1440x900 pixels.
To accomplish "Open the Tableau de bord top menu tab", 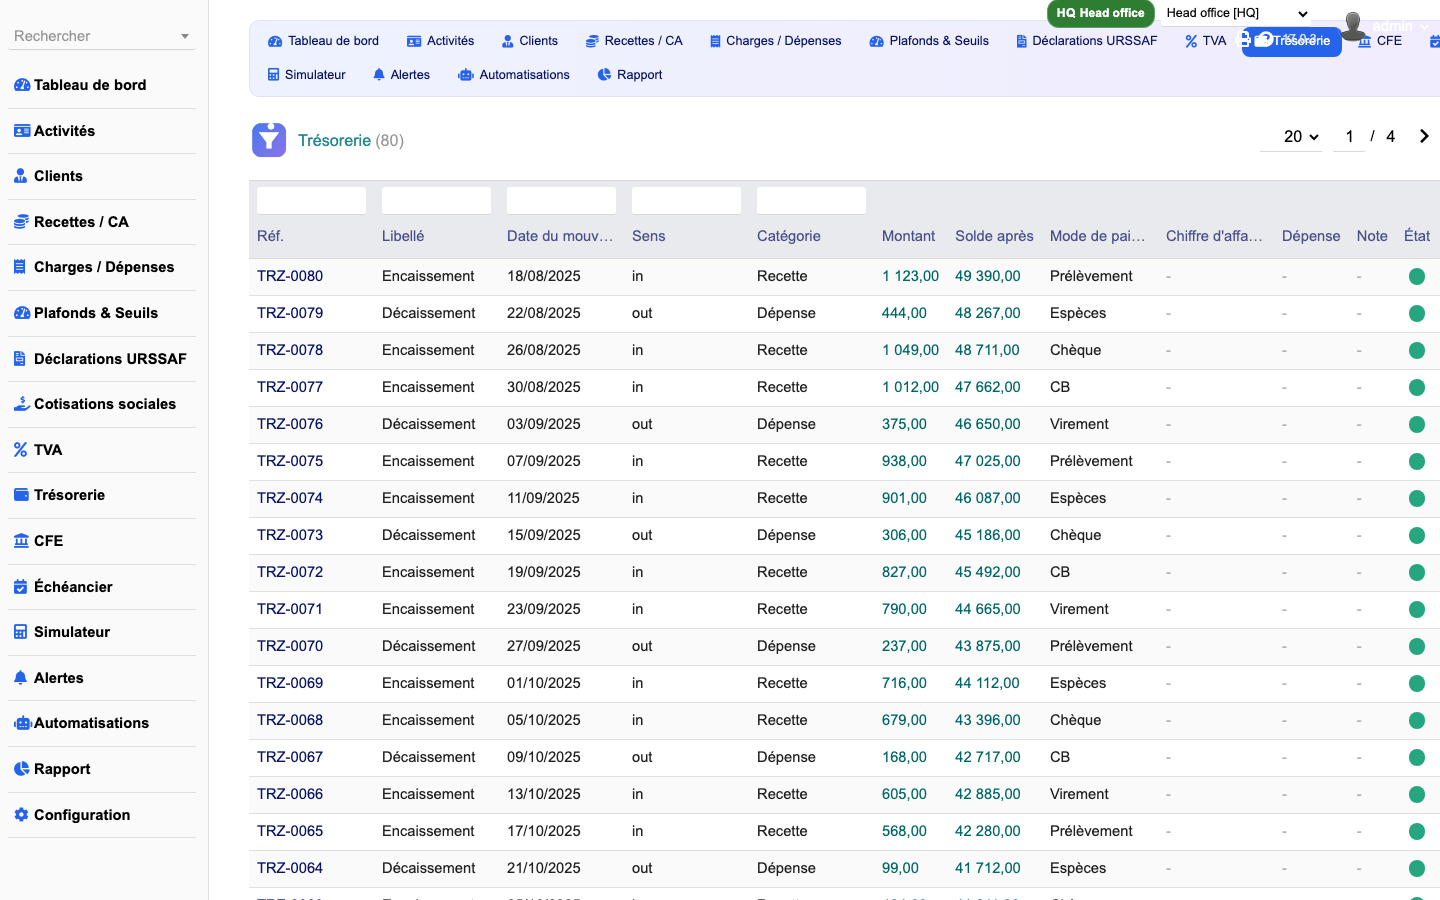I will pos(323,41).
